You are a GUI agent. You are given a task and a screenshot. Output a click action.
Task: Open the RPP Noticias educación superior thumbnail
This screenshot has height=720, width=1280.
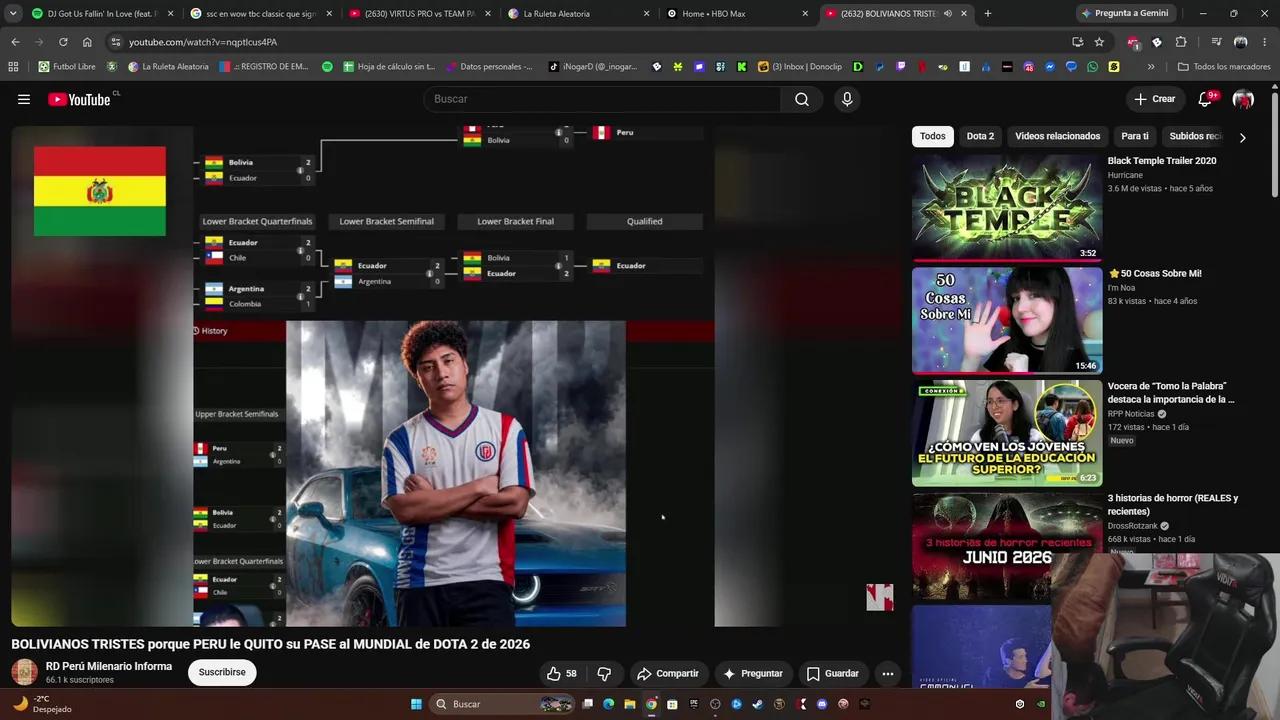tap(1007, 433)
